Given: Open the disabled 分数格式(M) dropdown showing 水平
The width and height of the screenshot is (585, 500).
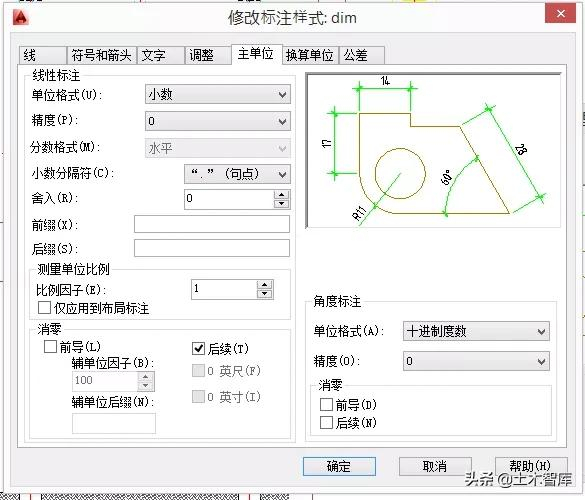Looking at the screenshot, I should 218,149.
